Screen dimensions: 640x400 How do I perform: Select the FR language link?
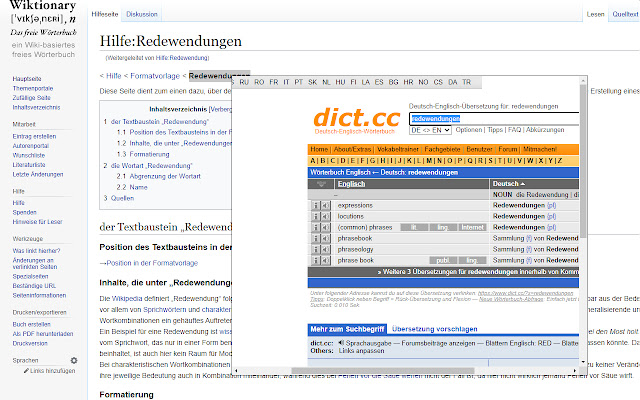(x=273, y=82)
